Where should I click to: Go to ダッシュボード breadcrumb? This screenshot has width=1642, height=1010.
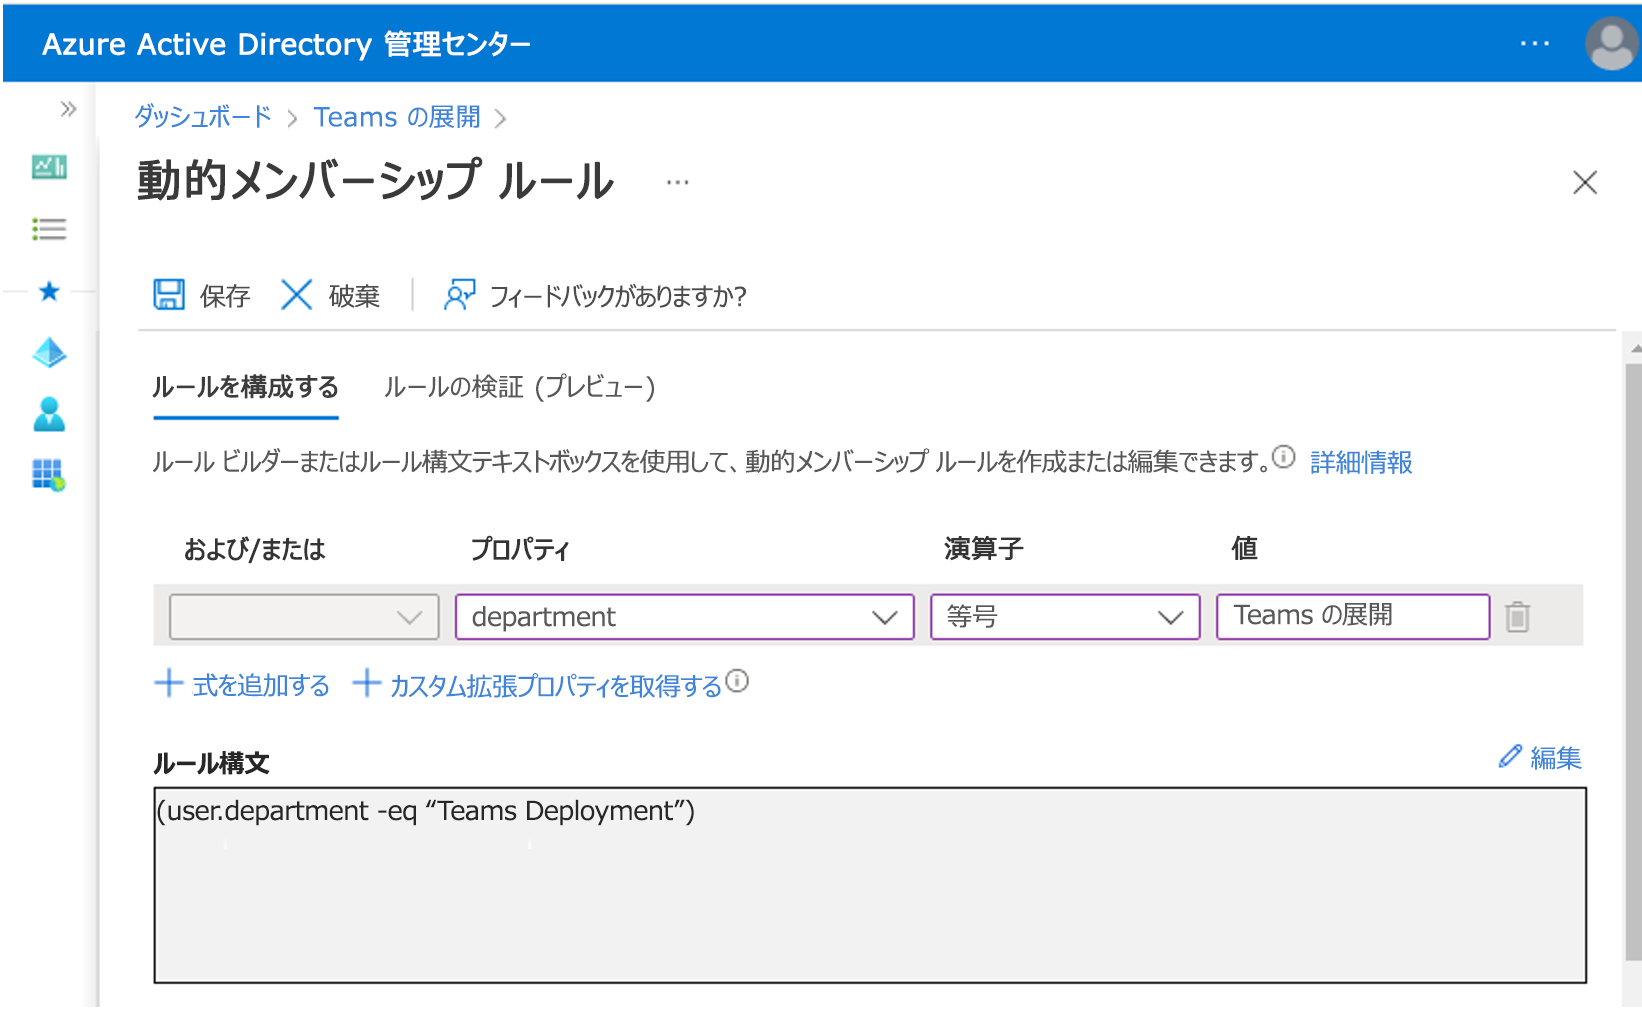tap(203, 117)
